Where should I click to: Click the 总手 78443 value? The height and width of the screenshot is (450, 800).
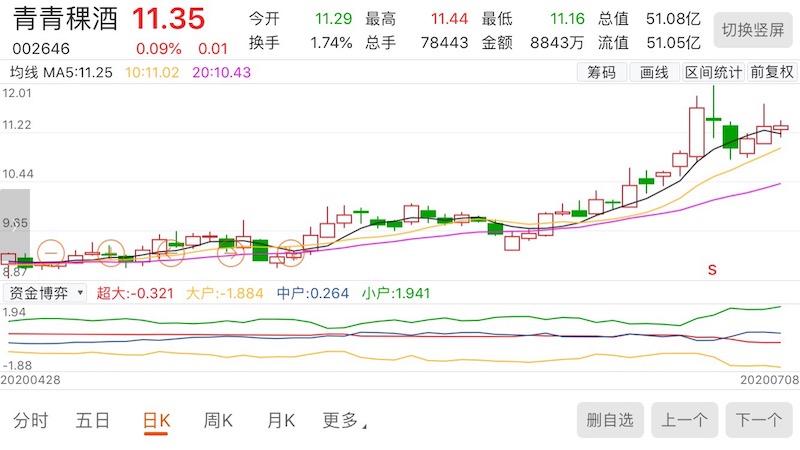(x=444, y=43)
